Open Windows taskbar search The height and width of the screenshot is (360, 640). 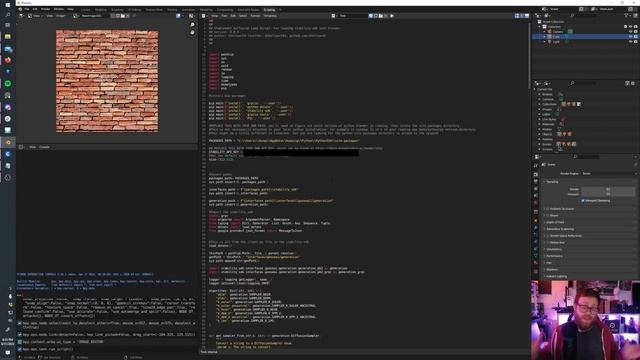click(x=8, y=15)
